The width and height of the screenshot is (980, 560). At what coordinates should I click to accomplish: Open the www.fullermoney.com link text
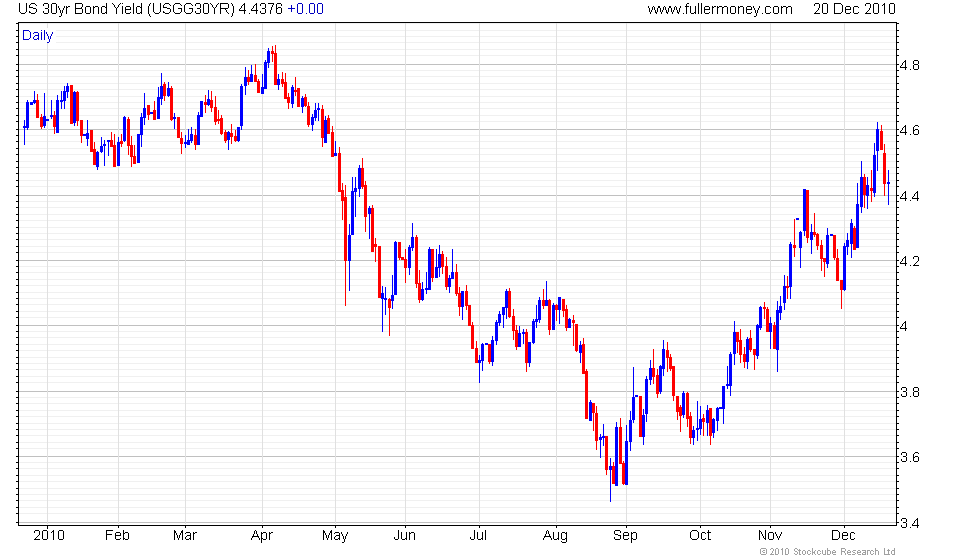click(x=720, y=9)
